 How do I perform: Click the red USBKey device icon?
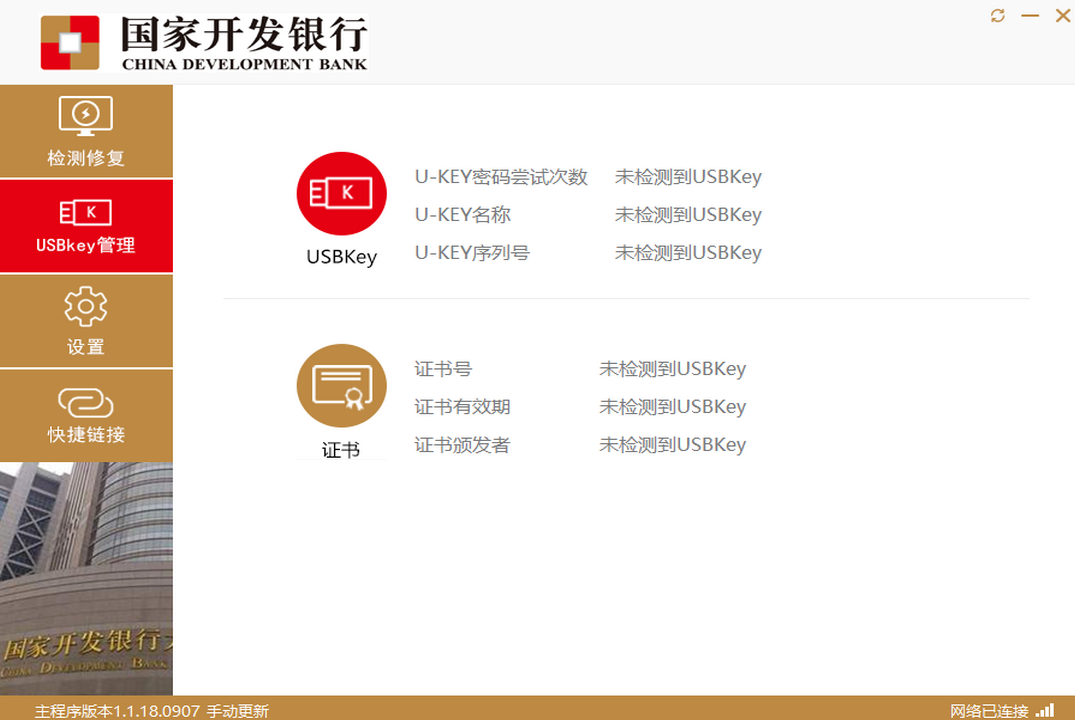coord(341,195)
